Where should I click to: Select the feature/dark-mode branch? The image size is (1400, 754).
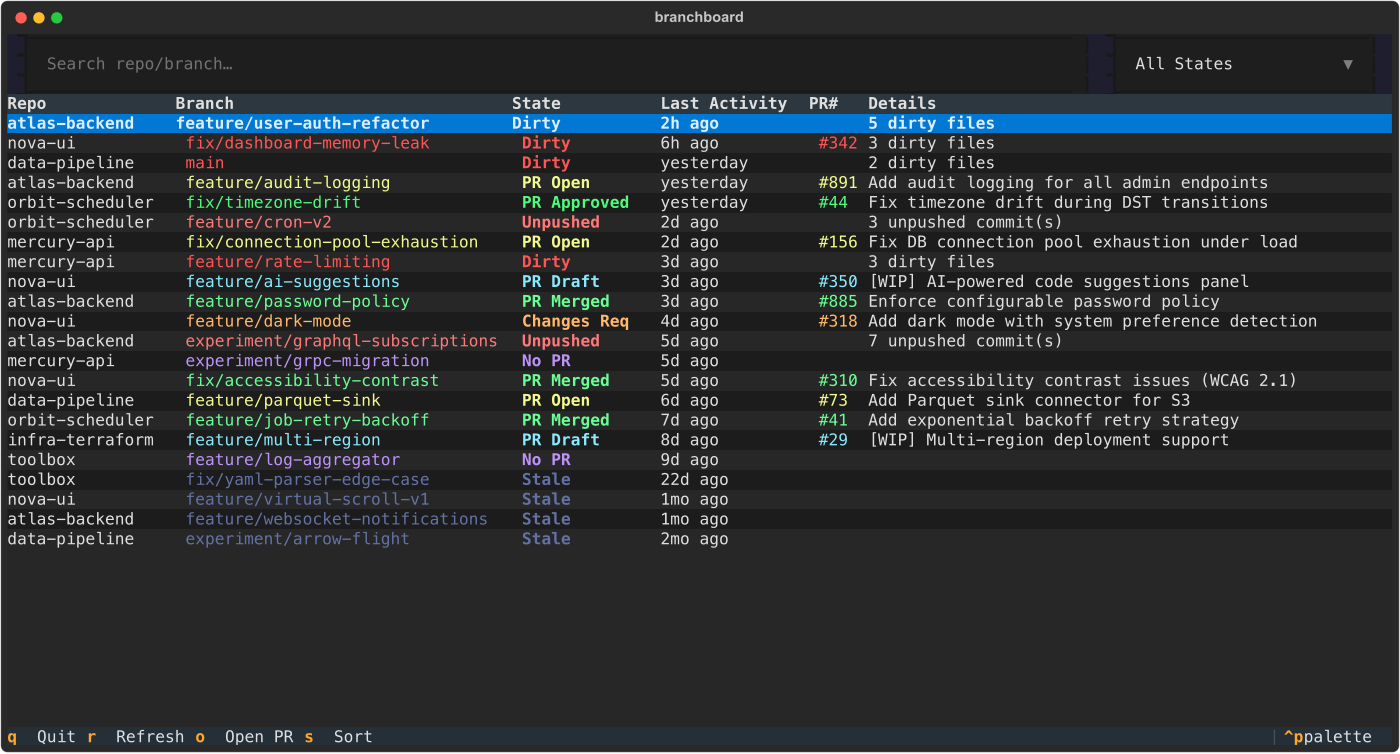[x=269, y=321]
